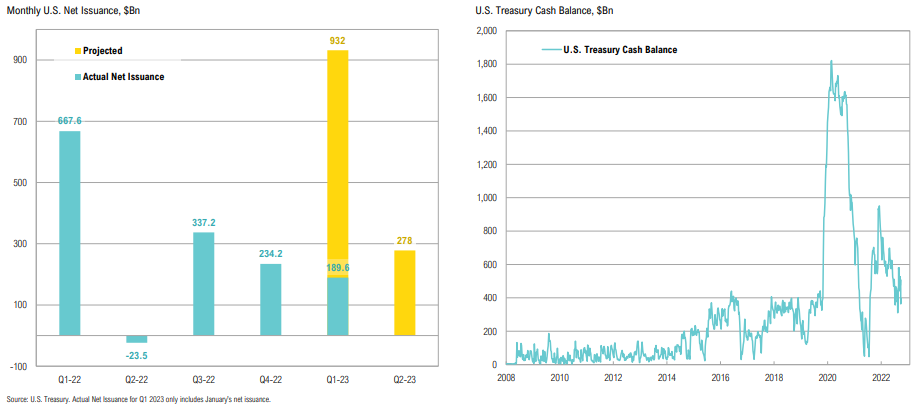915x405 pixels.
Task: Click the -23.5 data label
Action: point(137,354)
